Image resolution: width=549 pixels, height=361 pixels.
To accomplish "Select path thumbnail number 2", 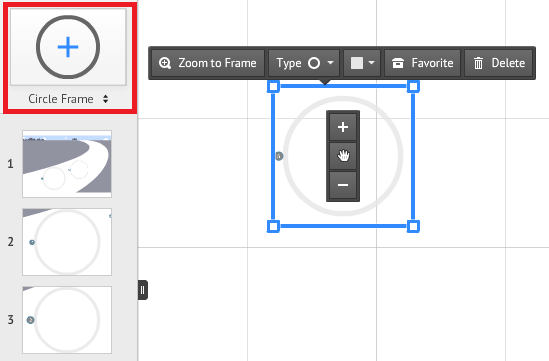I will [67, 242].
